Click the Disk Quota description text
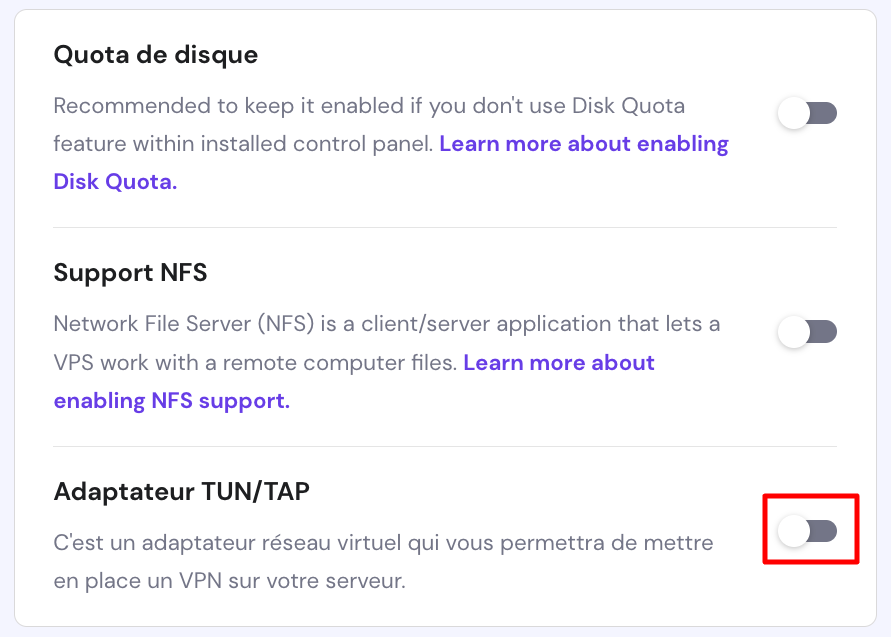The height and width of the screenshot is (637, 891). tap(369, 105)
